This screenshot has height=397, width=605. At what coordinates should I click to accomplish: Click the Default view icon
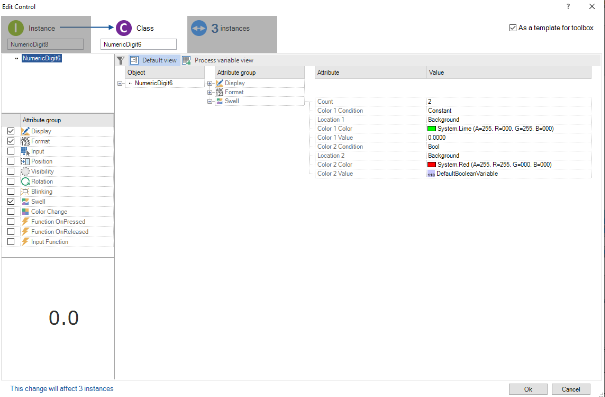[x=134, y=60]
